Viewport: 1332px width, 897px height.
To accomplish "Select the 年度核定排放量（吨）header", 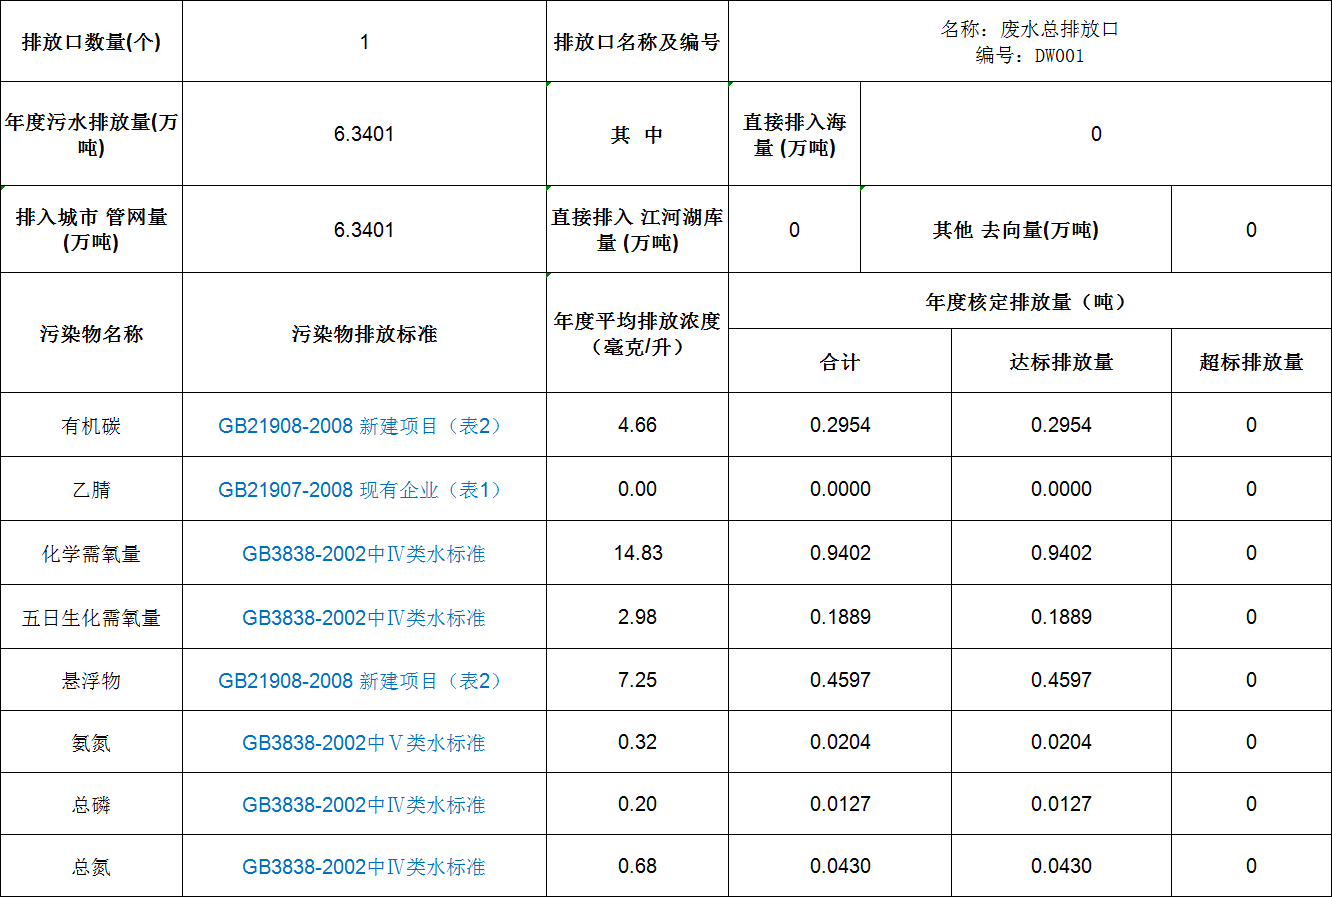I will pos(1029,302).
